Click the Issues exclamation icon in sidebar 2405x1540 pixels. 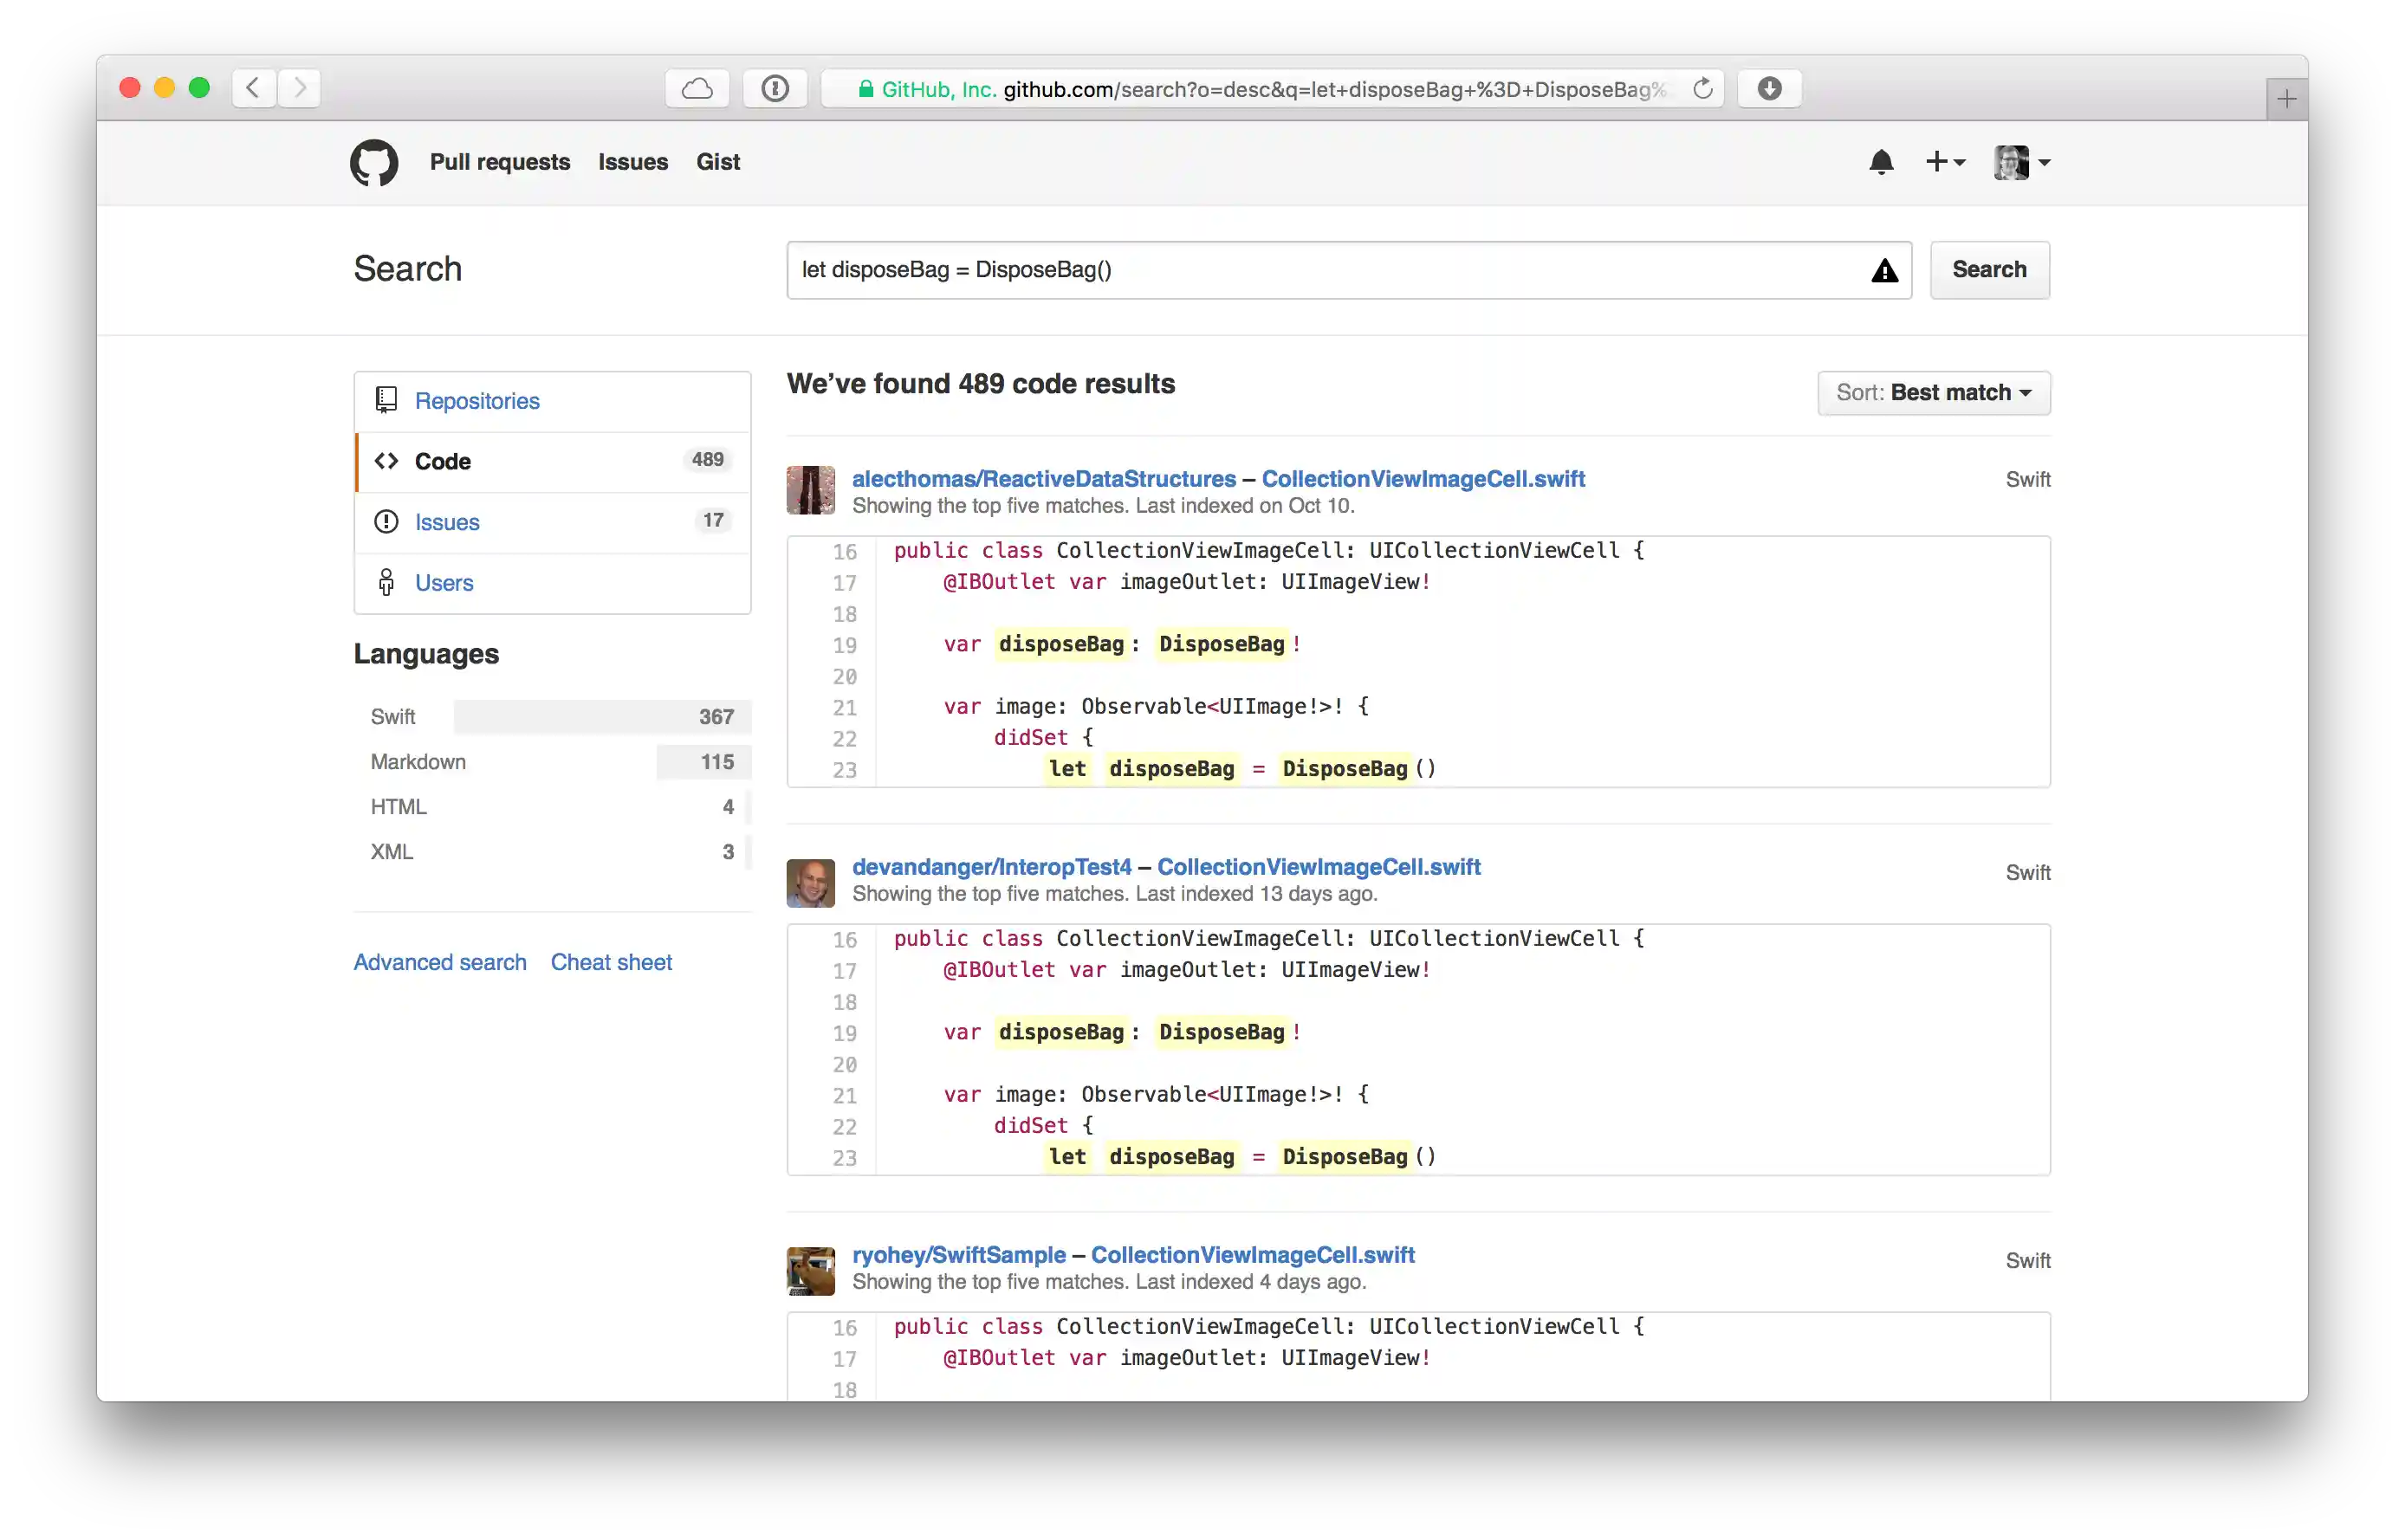pos(387,521)
